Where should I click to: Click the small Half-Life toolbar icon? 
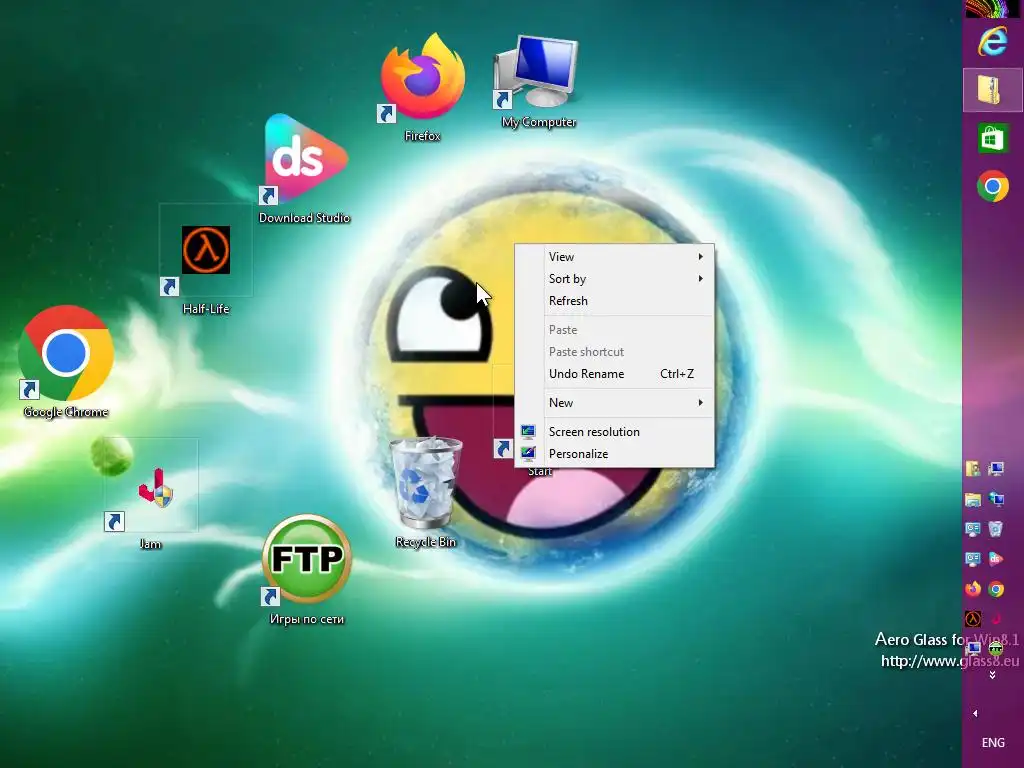(973, 618)
